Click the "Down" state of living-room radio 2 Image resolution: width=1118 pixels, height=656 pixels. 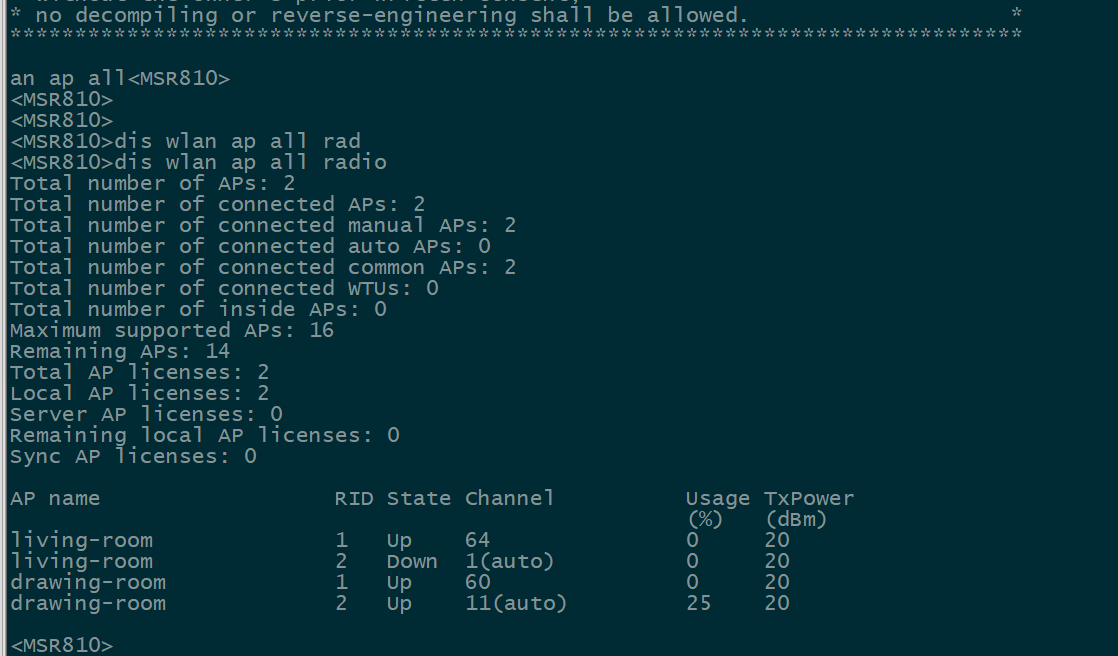pos(412,561)
